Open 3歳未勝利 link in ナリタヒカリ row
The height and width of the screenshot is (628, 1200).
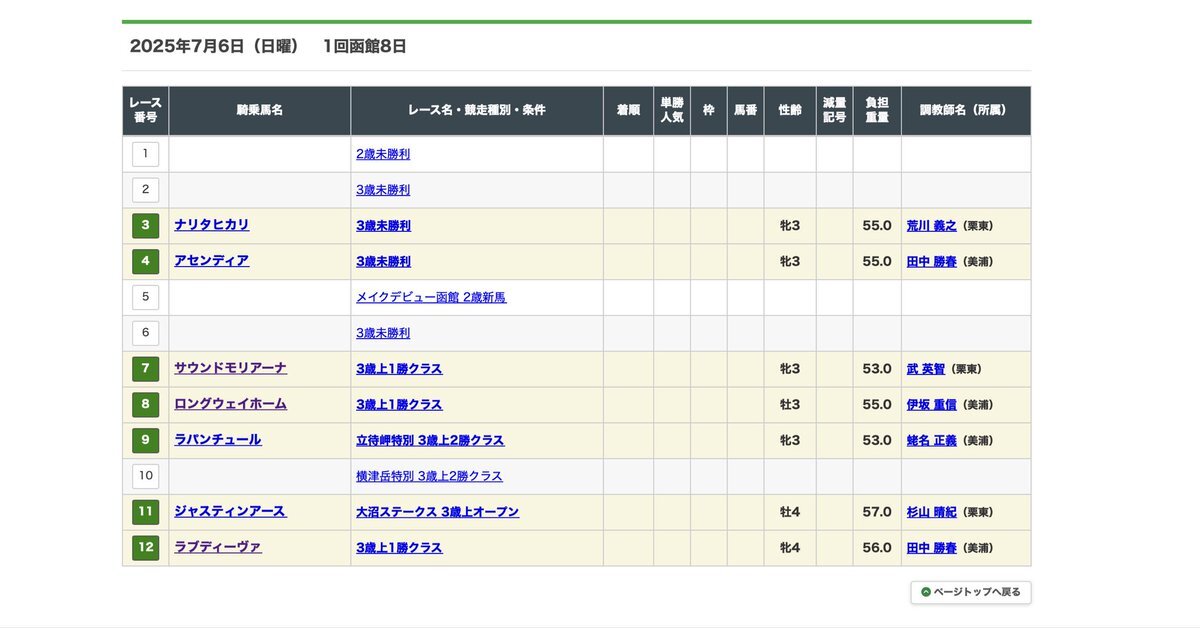[x=383, y=226]
